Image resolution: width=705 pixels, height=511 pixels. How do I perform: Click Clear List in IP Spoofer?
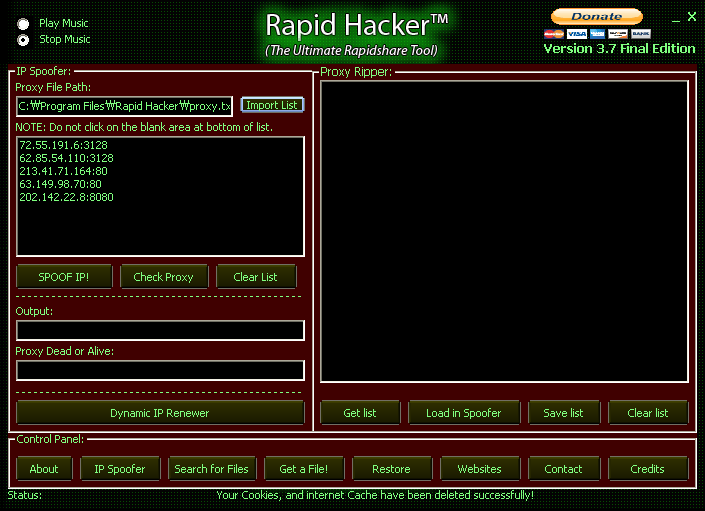point(256,277)
